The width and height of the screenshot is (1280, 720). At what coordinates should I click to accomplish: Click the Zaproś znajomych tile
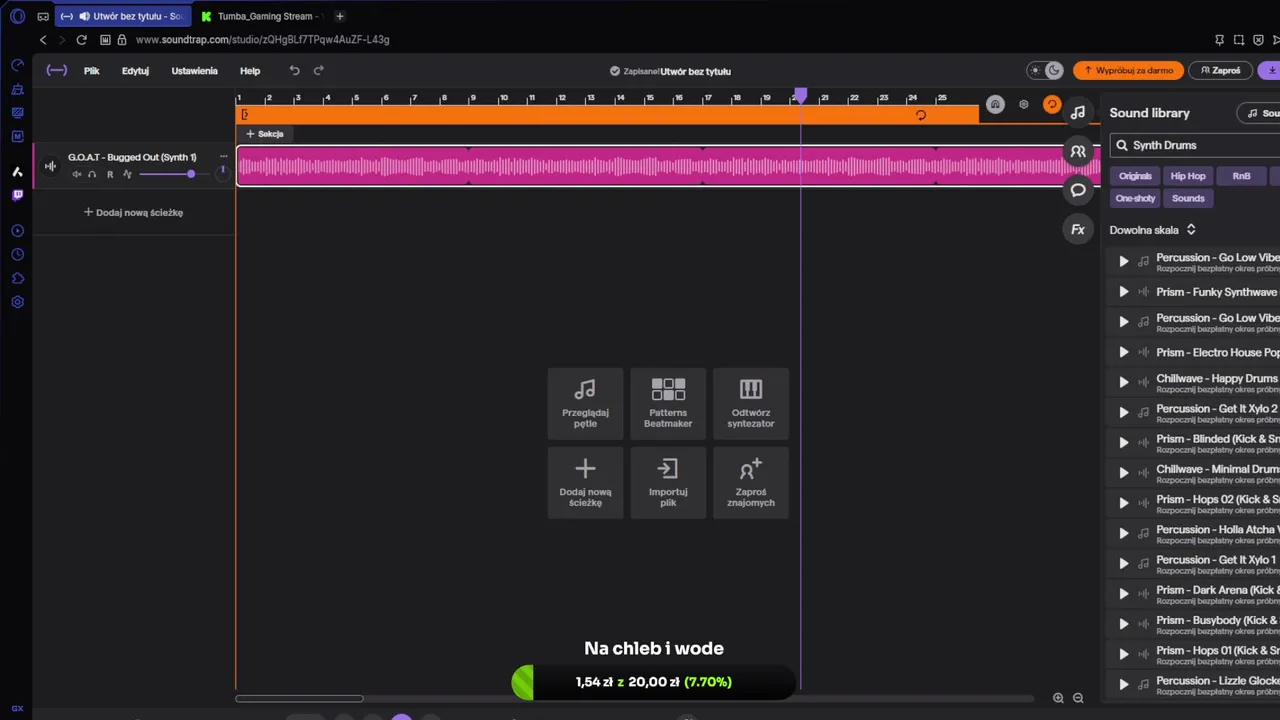coord(751,483)
